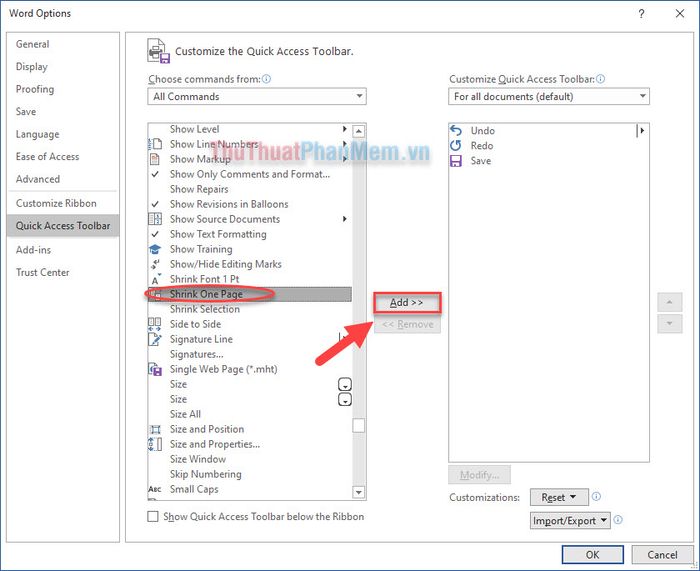Open the General options category
The image size is (700, 571).
point(33,44)
